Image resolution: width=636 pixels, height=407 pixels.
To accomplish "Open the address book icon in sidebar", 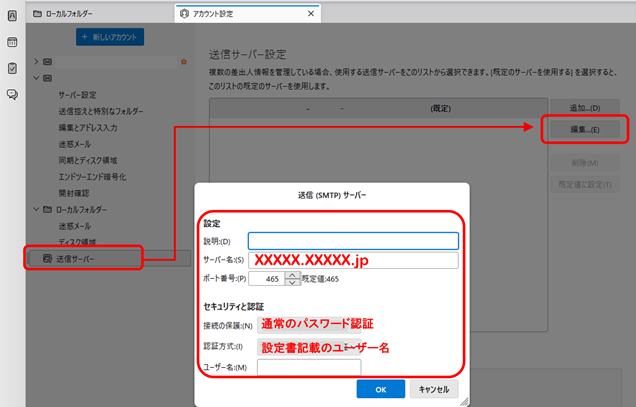I will click(x=12, y=17).
